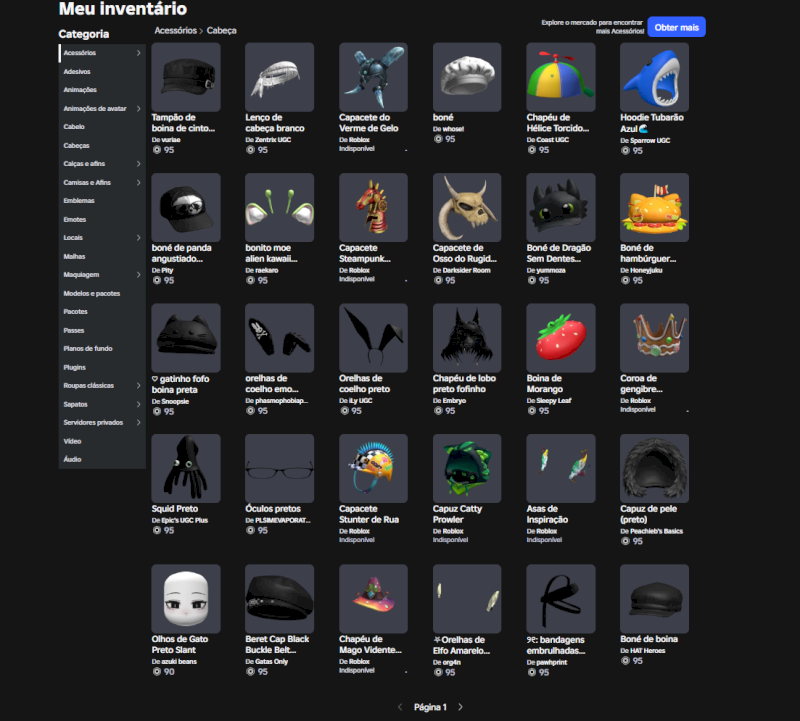800x721 pixels.
Task: Click the Boina de Morango strawberry image
Action: click(561, 338)
